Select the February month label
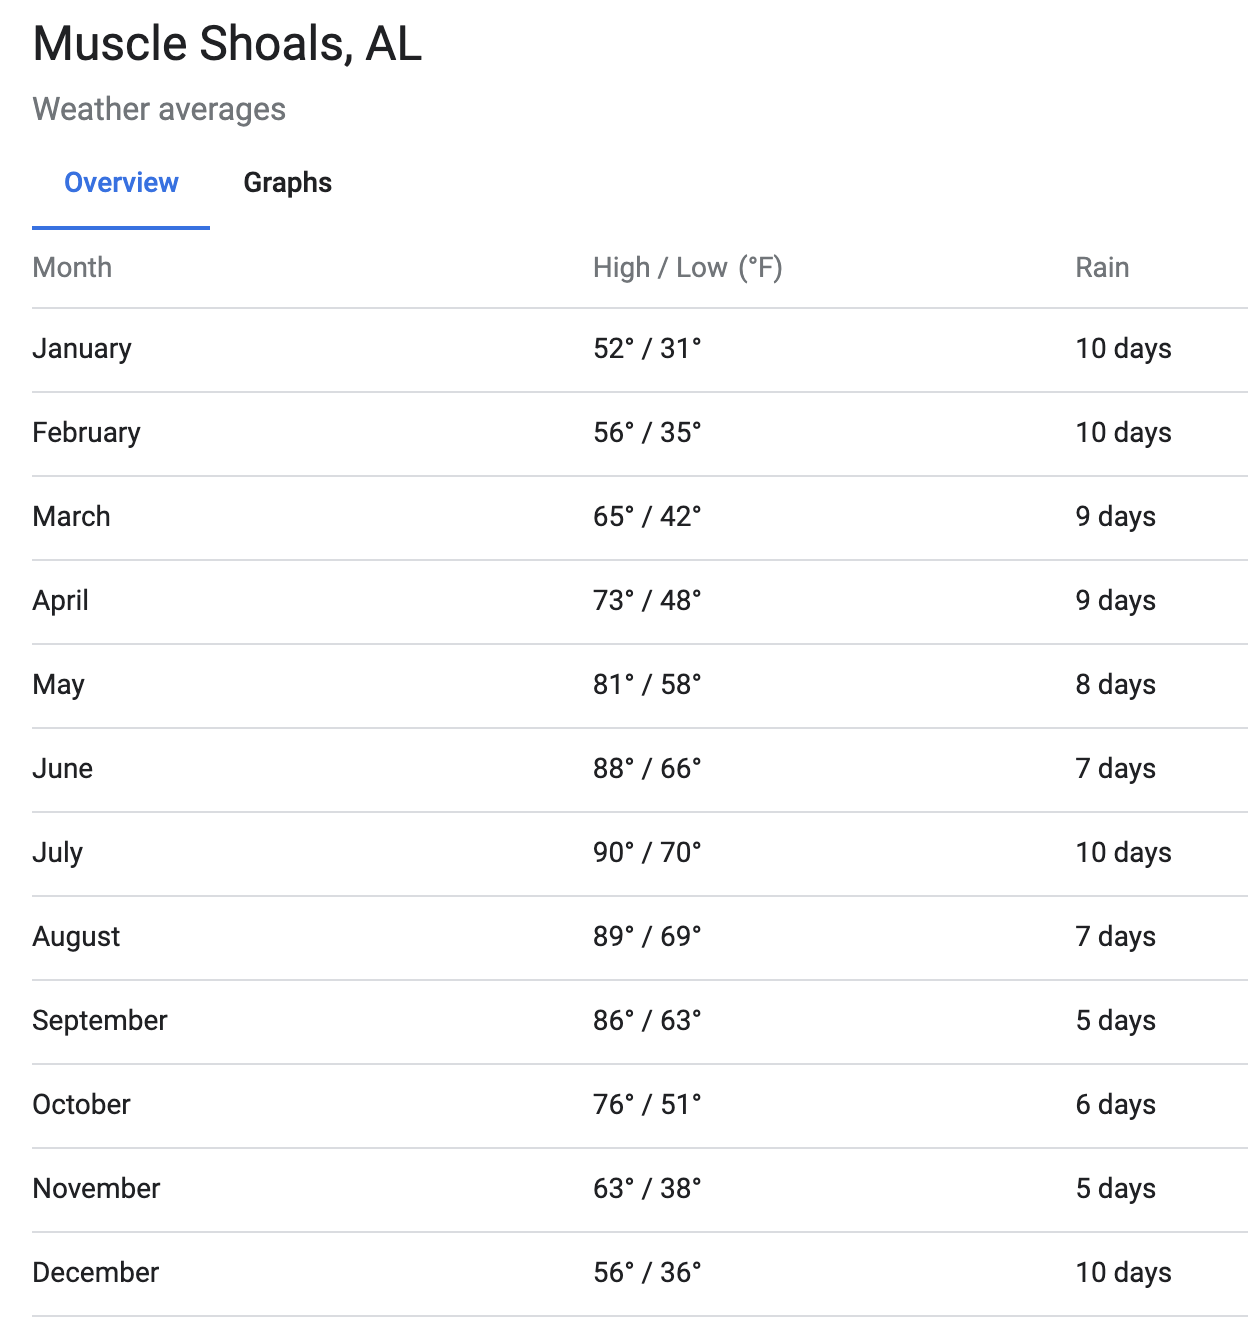The width and height of the screenshot is (1248, 1330). tap(86, 433)
